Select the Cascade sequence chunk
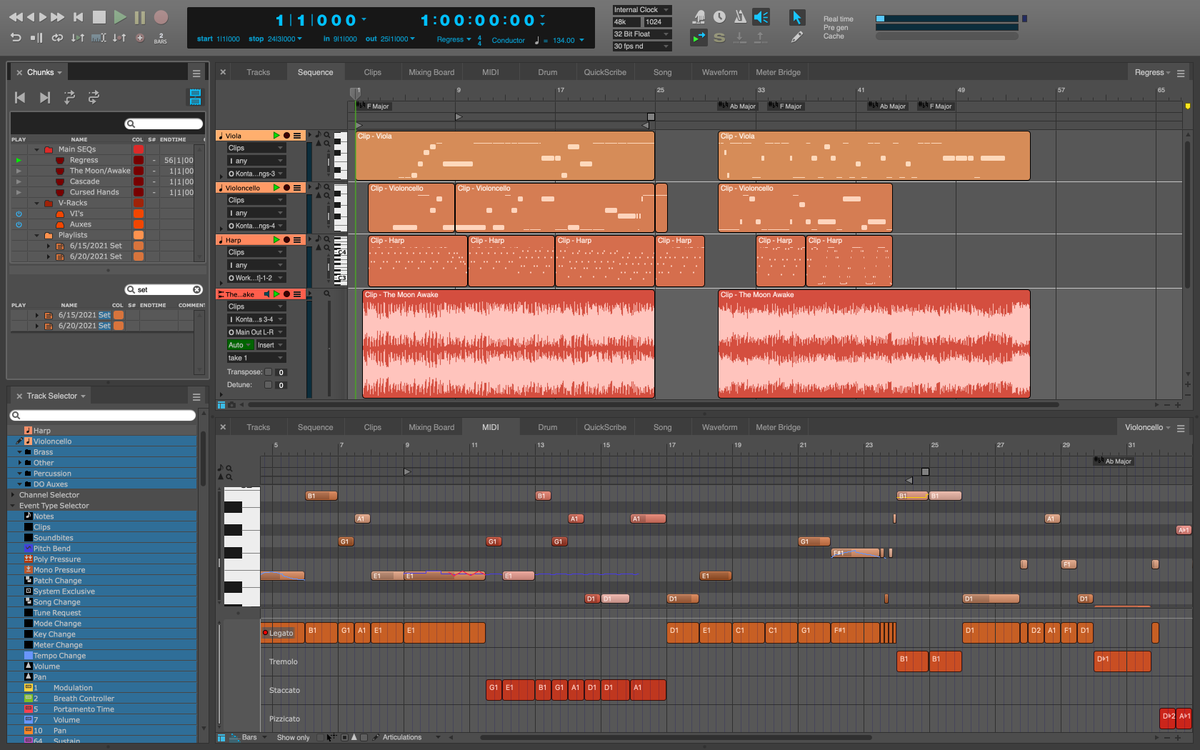Viewport: 1200px width, 750px height. 85,181
